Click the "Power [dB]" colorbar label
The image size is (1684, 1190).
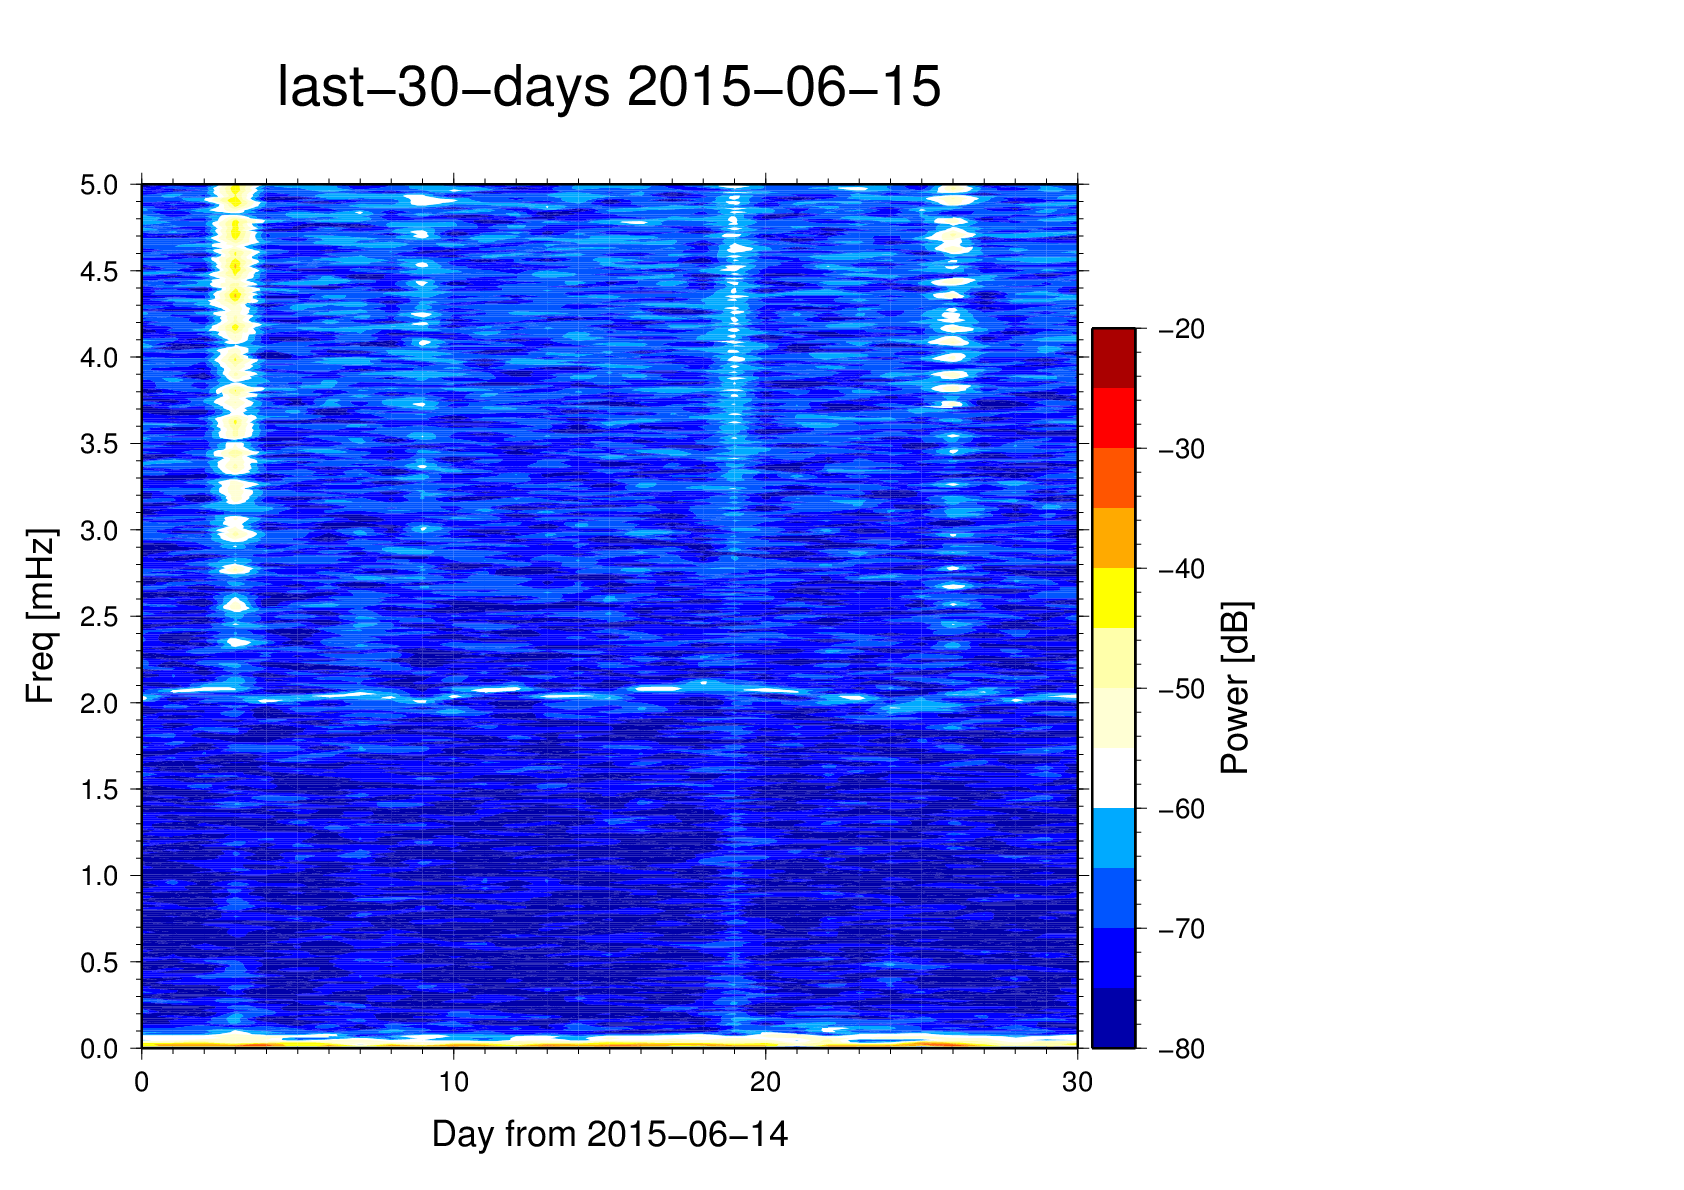[x=1235, y=688]
